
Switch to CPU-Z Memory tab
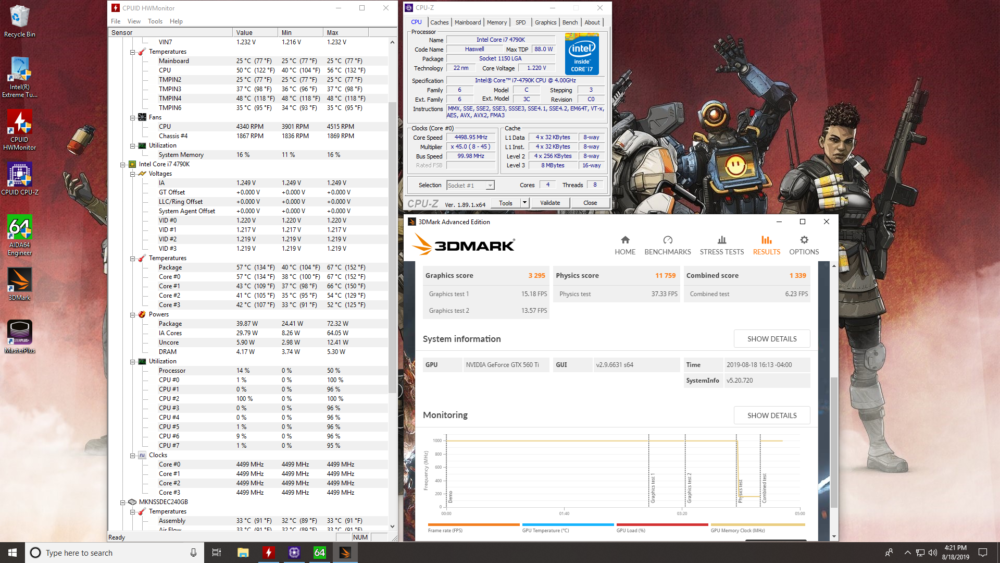click(497, 22)
